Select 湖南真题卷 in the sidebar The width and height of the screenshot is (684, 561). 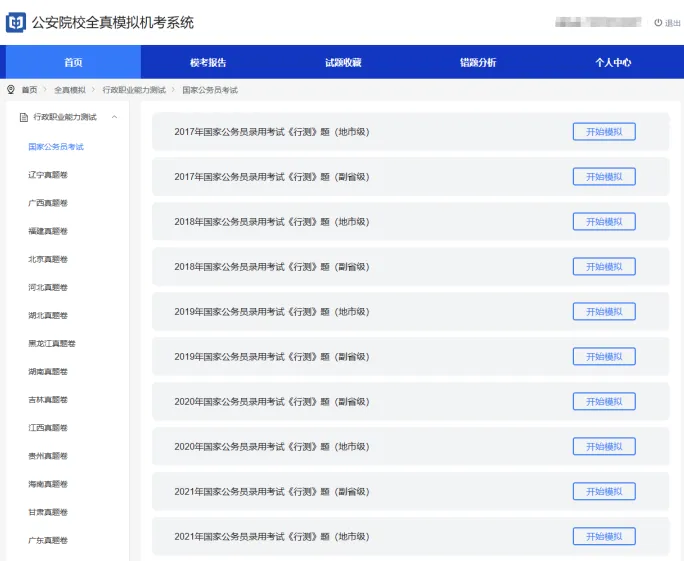48,372
